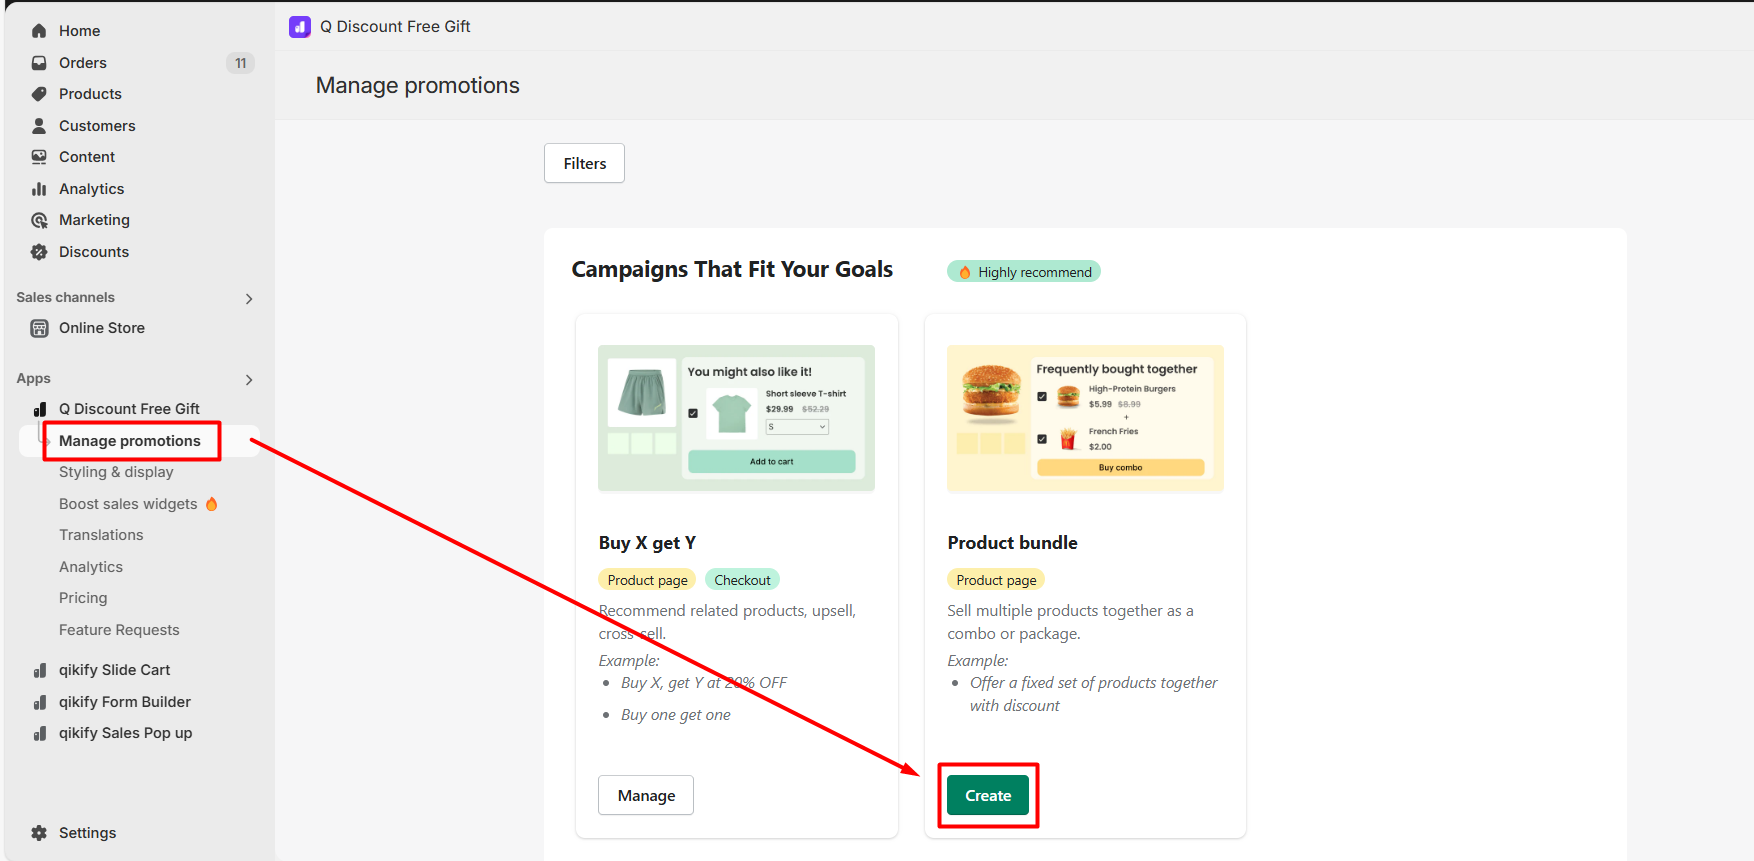Click the Filters button
This screenshot has height=861, width=1754.
coord(584,163)
